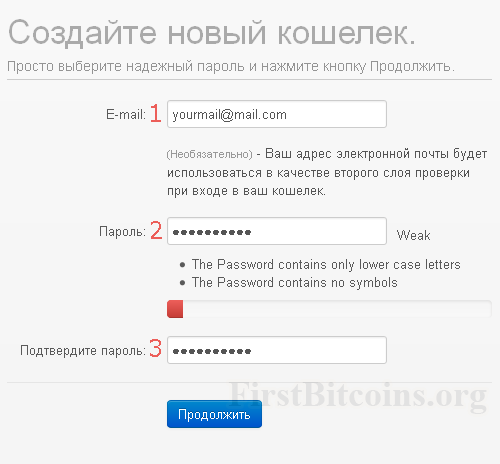This screenshot has height=464, width=500.
Task: Click the red number 3 marker
Action: (155, 348)
